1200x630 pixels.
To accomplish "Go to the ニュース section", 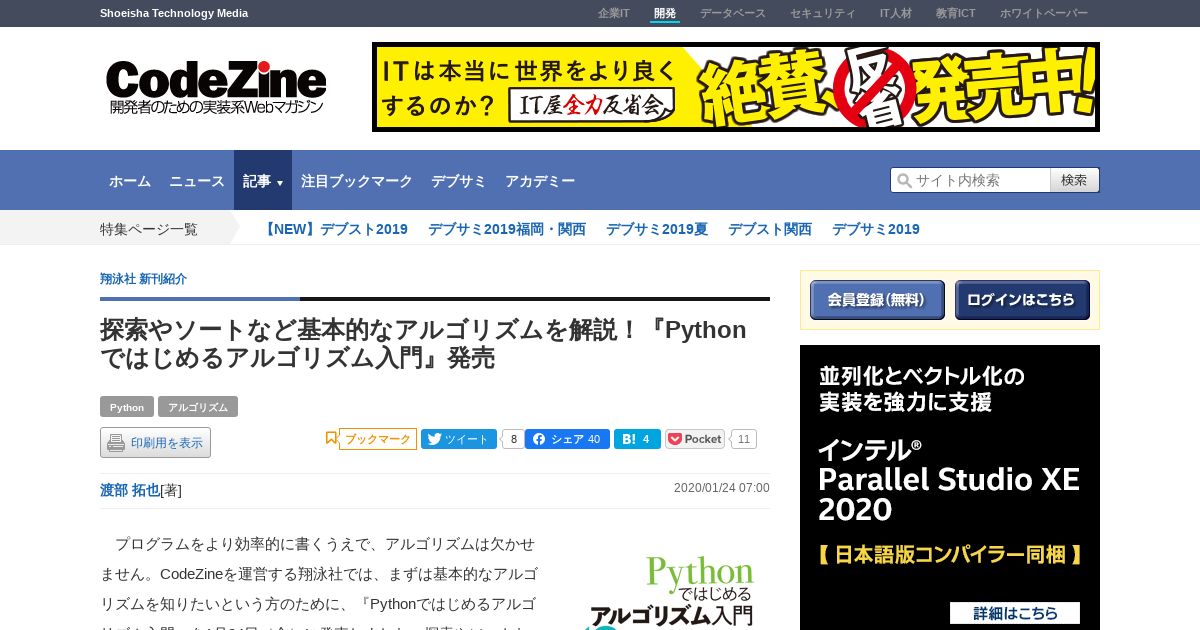I will (x=197, y=181).
